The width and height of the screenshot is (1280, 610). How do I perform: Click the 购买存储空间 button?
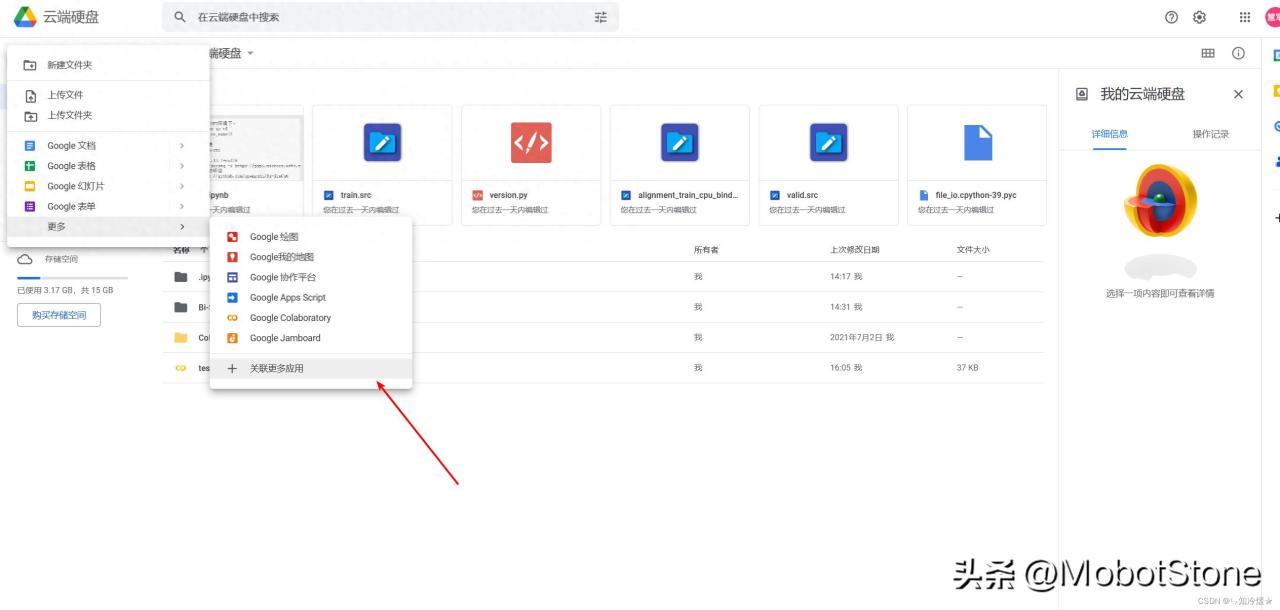click(59, 315)
